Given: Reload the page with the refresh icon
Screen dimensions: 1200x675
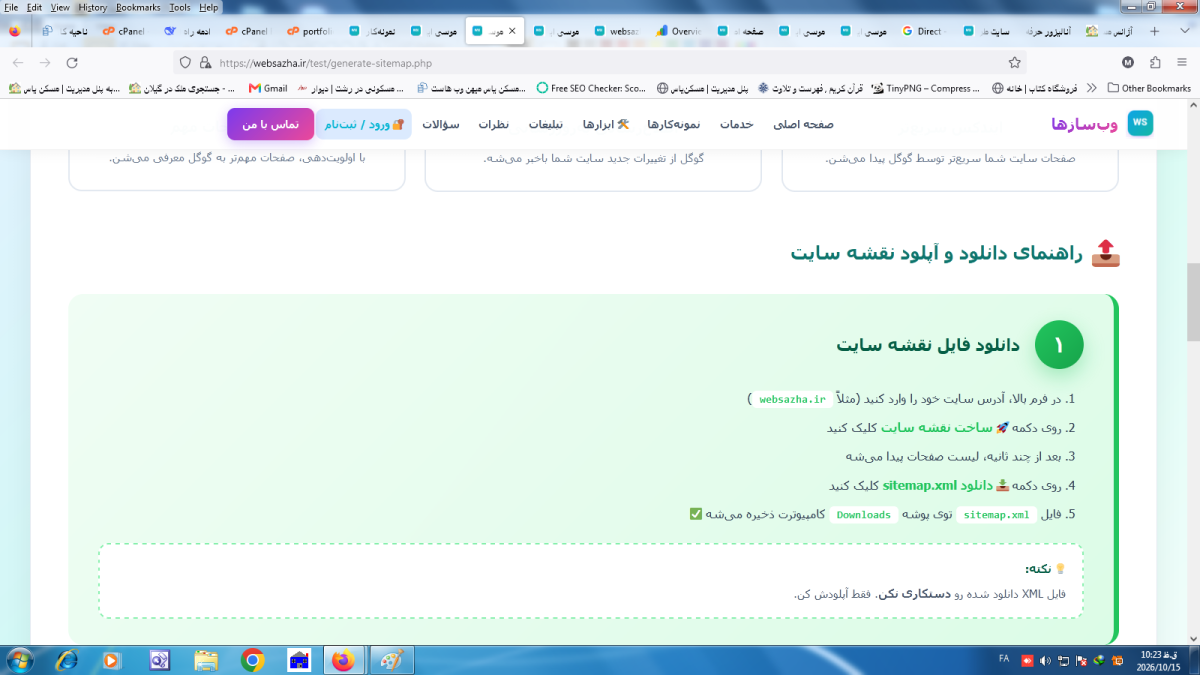Looking at the screenshot, I should click(72, 62).
